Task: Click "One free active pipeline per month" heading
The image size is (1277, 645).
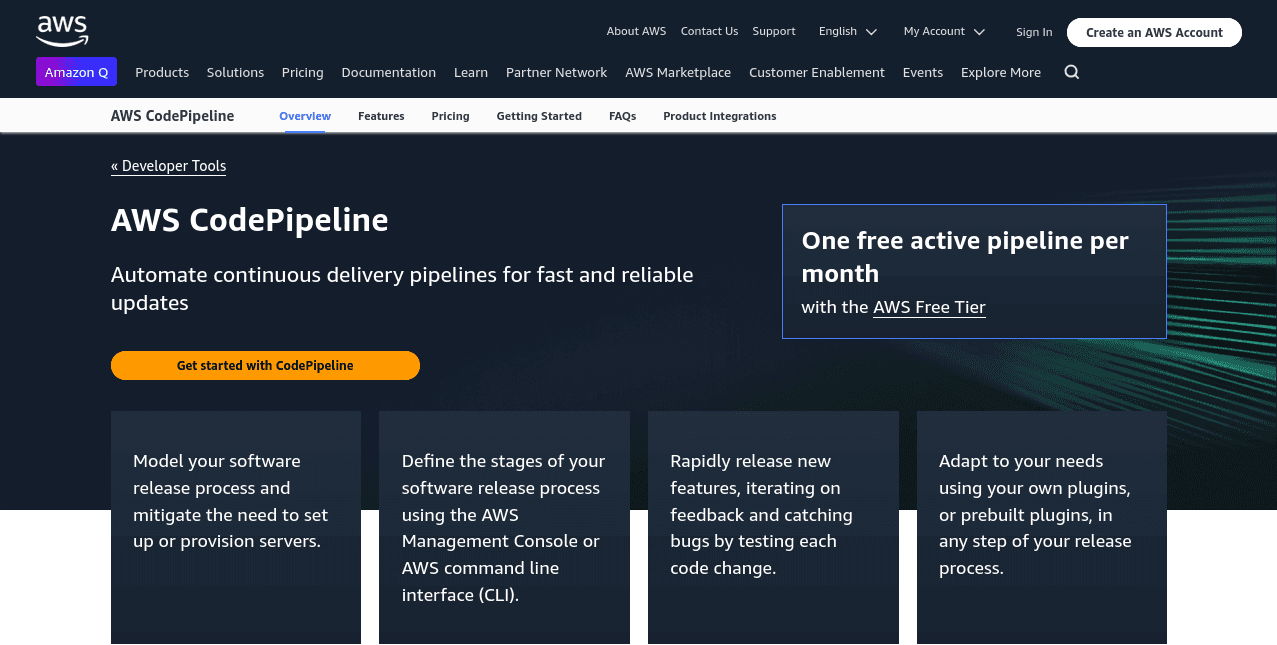Action: tap(965, 257)
